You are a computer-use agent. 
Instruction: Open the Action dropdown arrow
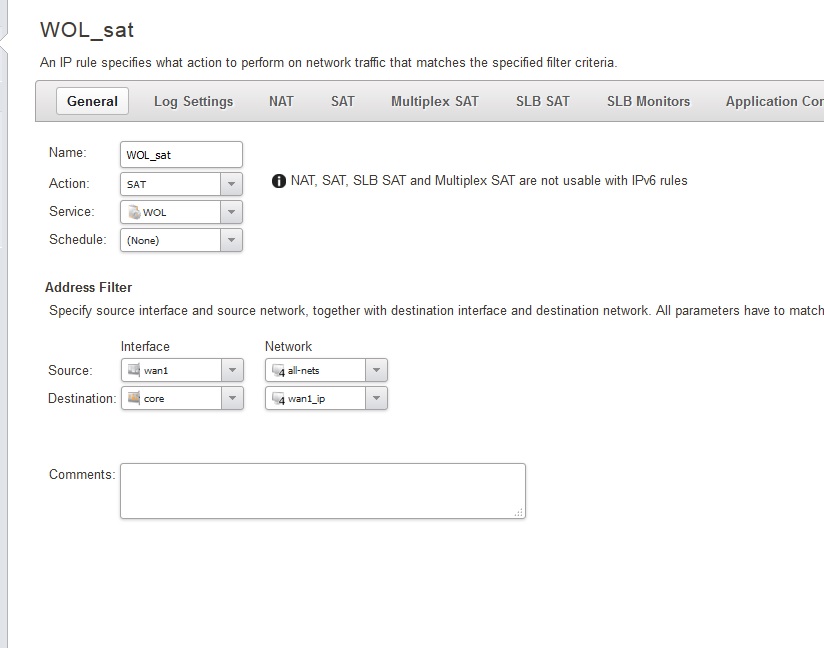tap(231, 184)
